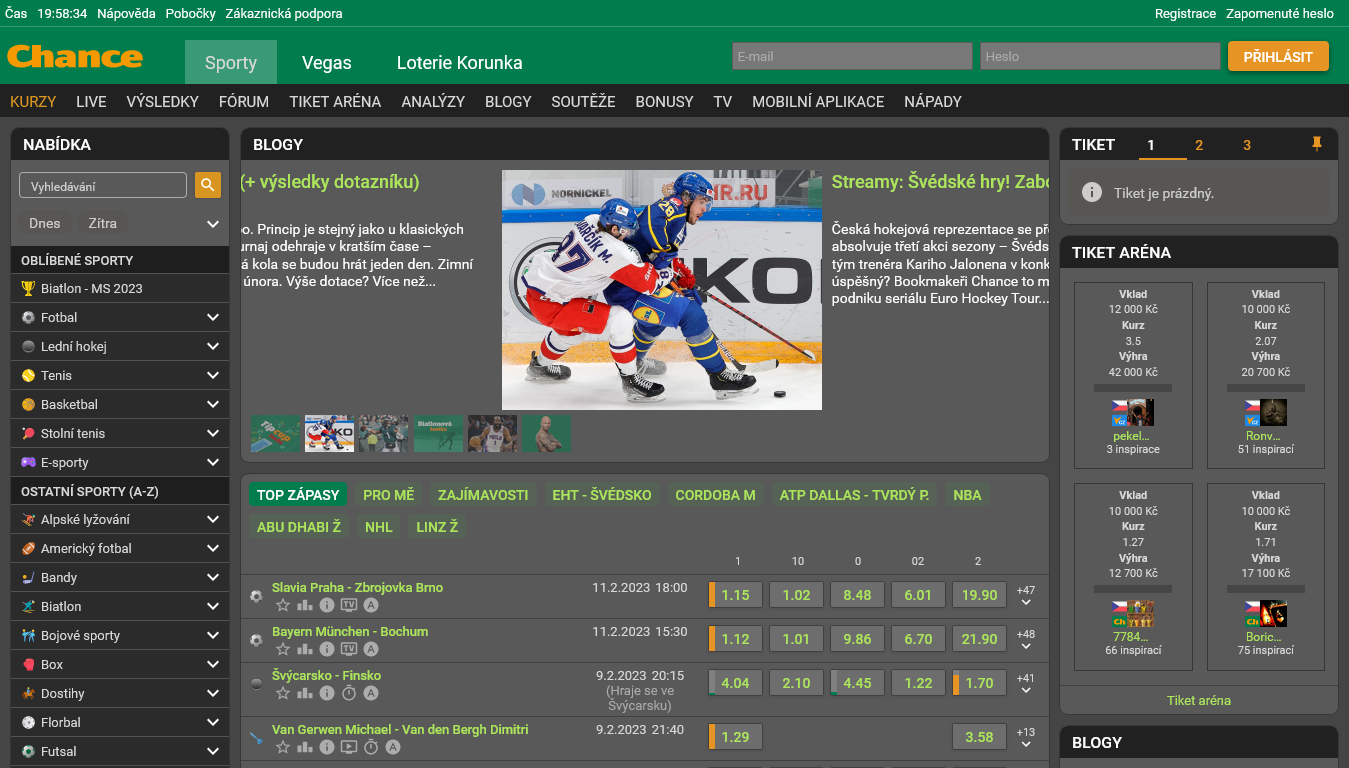The height and width of the screenshot is (768, 1349).
Task: Pin the ticket using the pushpin icon
Action: pos(1317,144)
